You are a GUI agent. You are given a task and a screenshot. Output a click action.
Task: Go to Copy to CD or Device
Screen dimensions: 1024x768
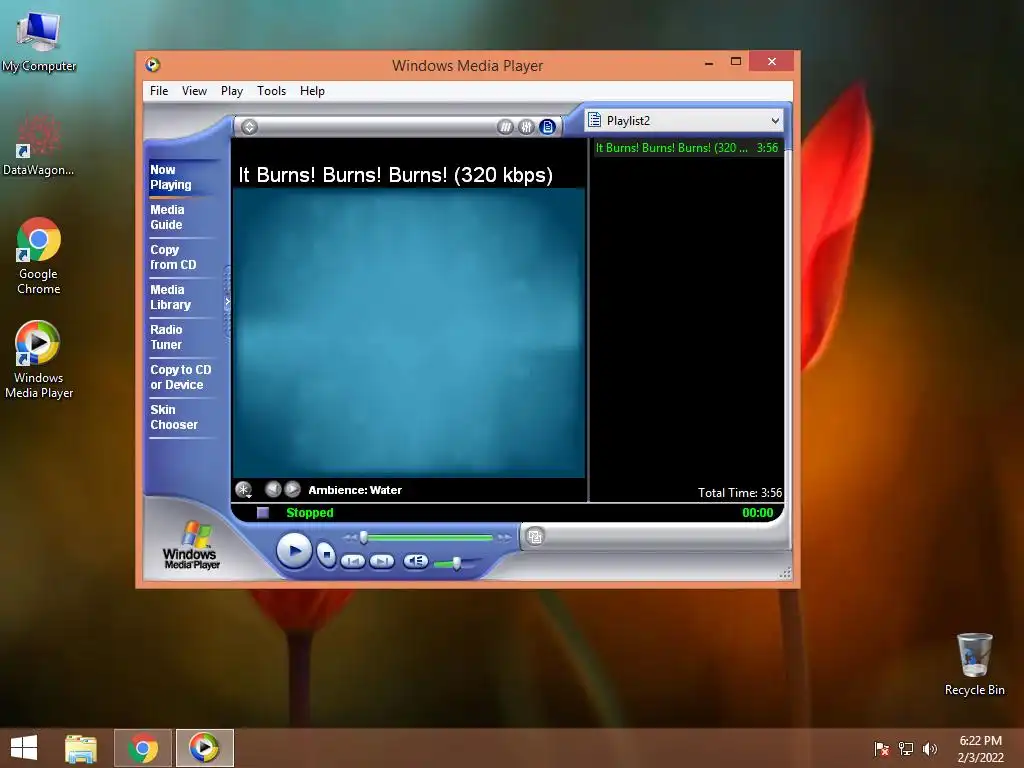[181, 377]
